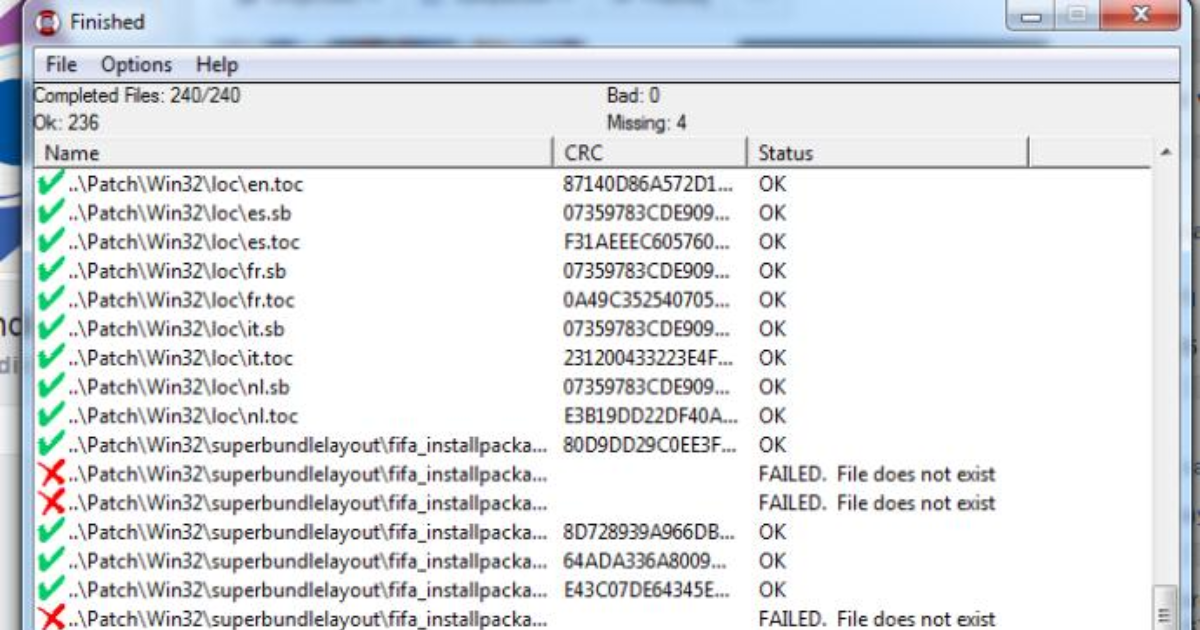The width and height of the screenshot is (1200, 630).
Task: Click first red X failed file icon
Action: [x=50, y=474]
